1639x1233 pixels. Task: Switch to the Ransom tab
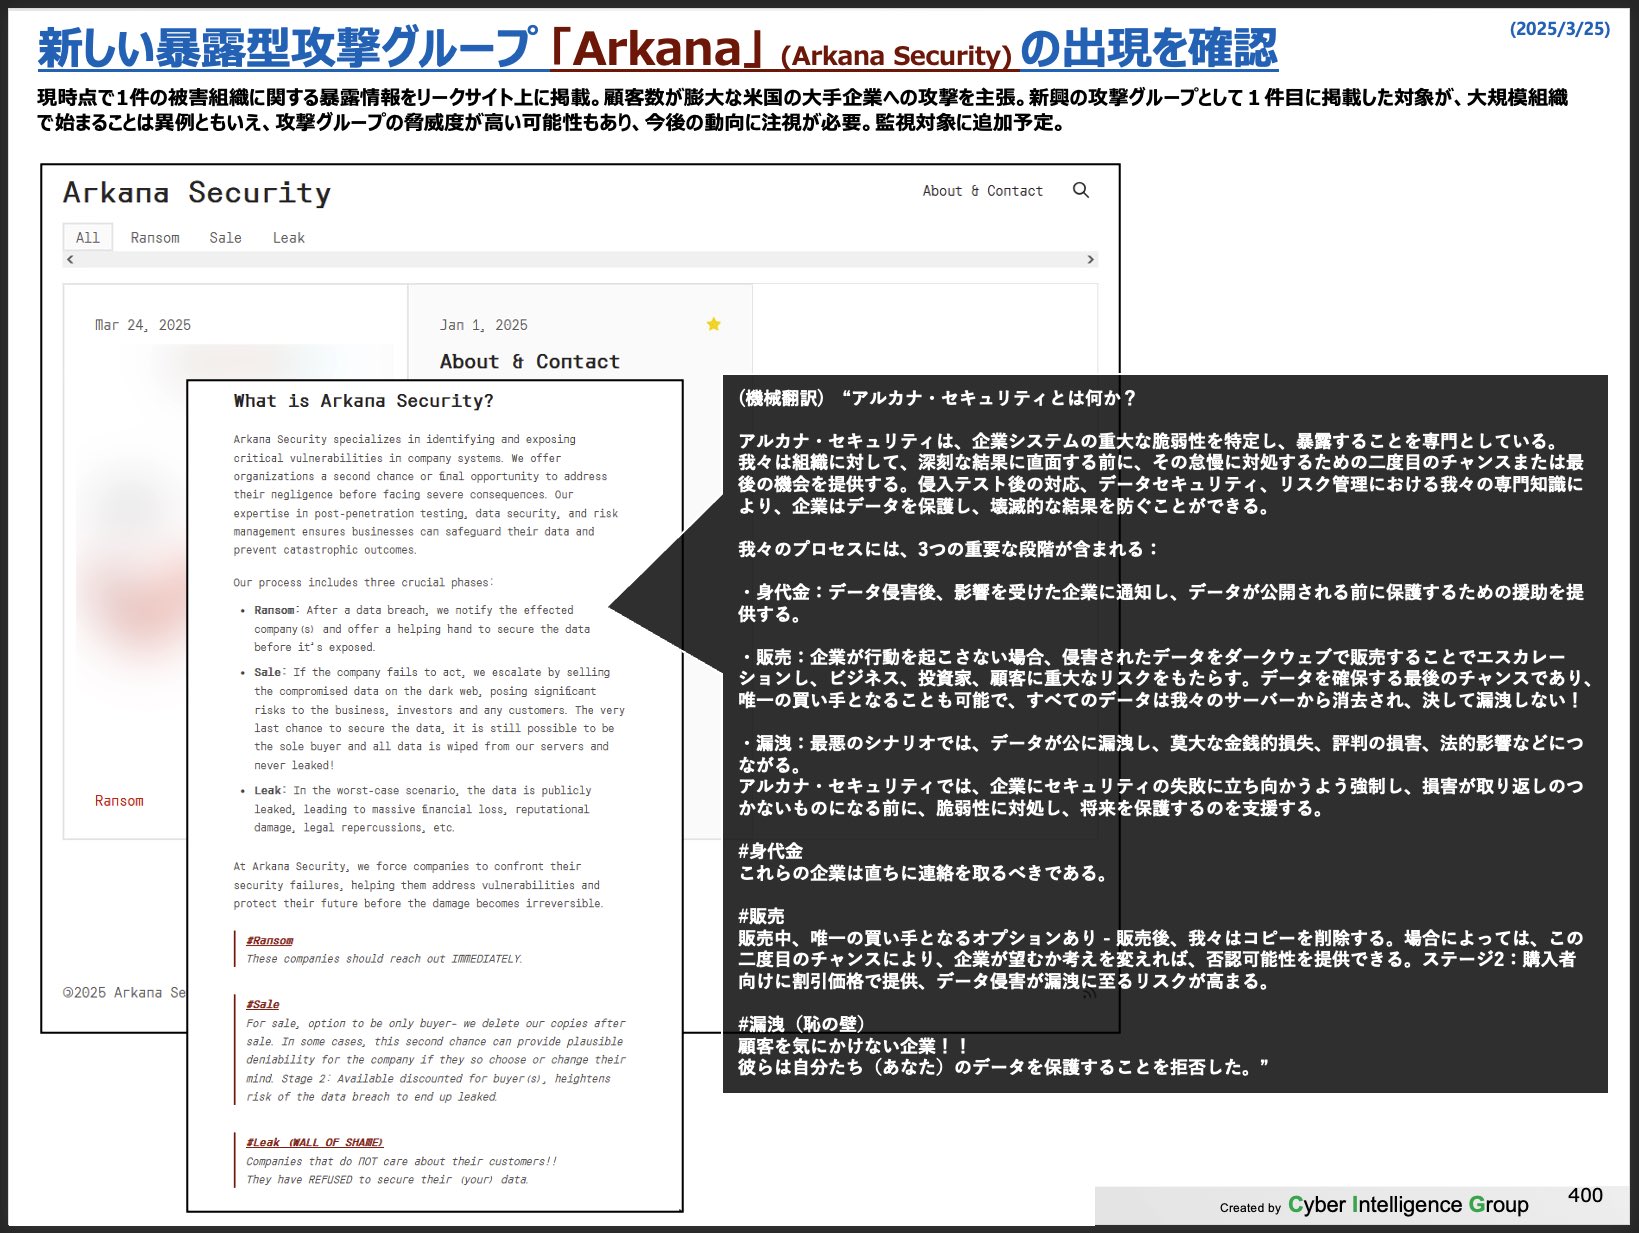click(155, 238)
